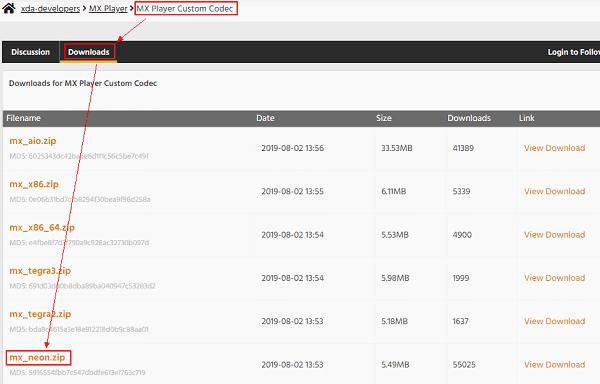Open MX Player breadcrumb link
The image size is (600, 384).
[x=108, y=8]
